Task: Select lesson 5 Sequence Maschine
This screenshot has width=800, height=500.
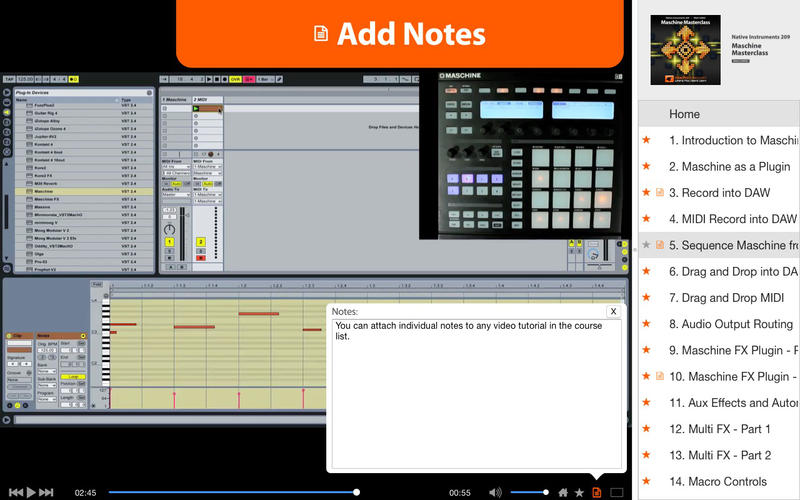Action: point(734,245)
